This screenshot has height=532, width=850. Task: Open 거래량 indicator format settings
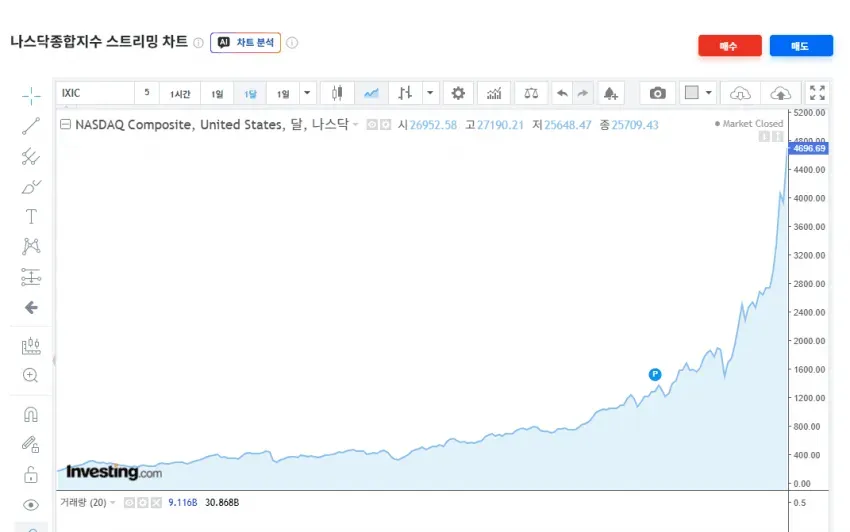point(143,503)
